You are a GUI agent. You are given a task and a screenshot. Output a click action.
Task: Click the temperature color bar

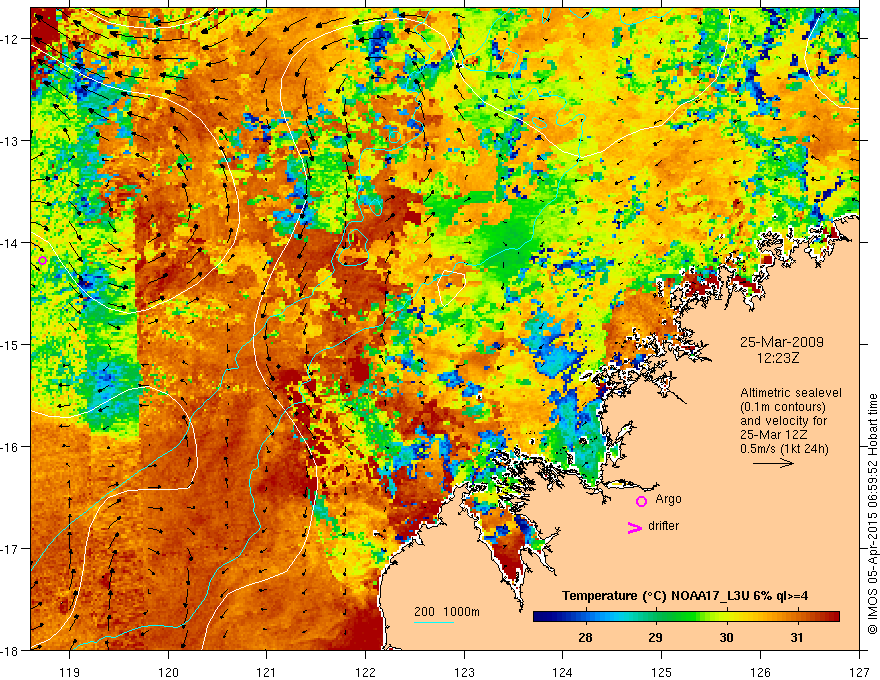(x=686, y=617)
